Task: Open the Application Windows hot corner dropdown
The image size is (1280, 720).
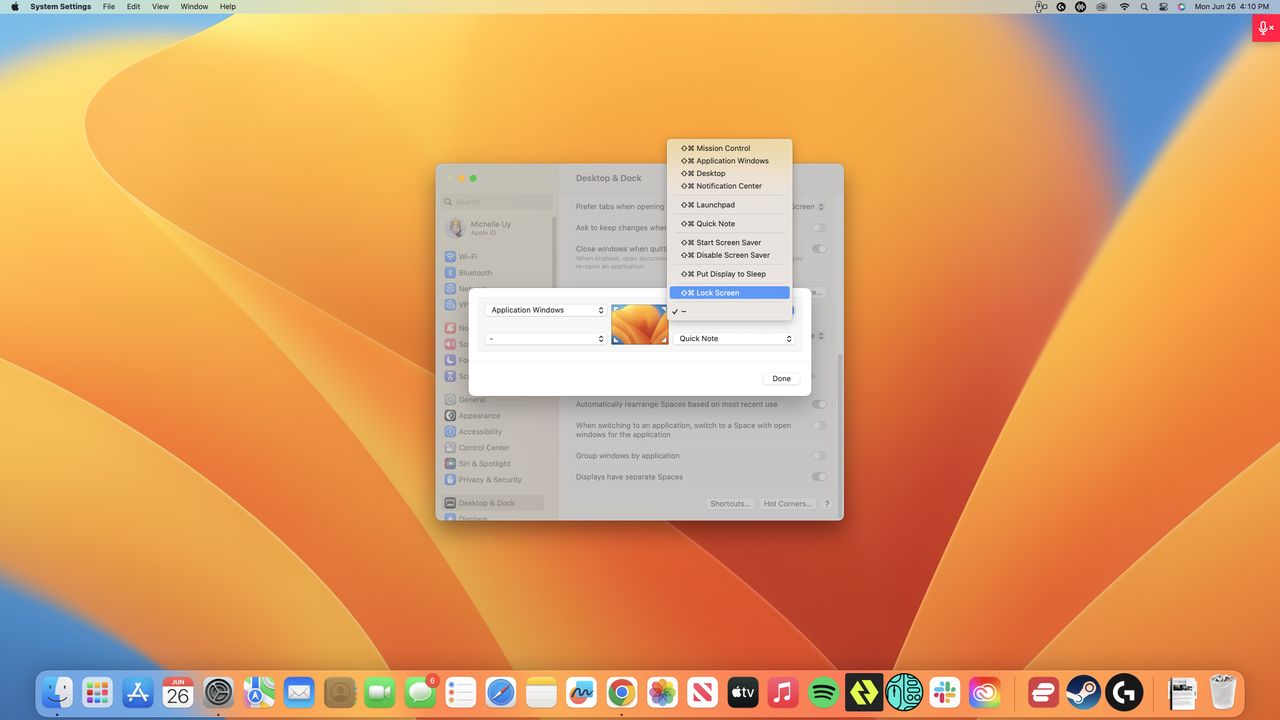Action: tap(546, 310)
